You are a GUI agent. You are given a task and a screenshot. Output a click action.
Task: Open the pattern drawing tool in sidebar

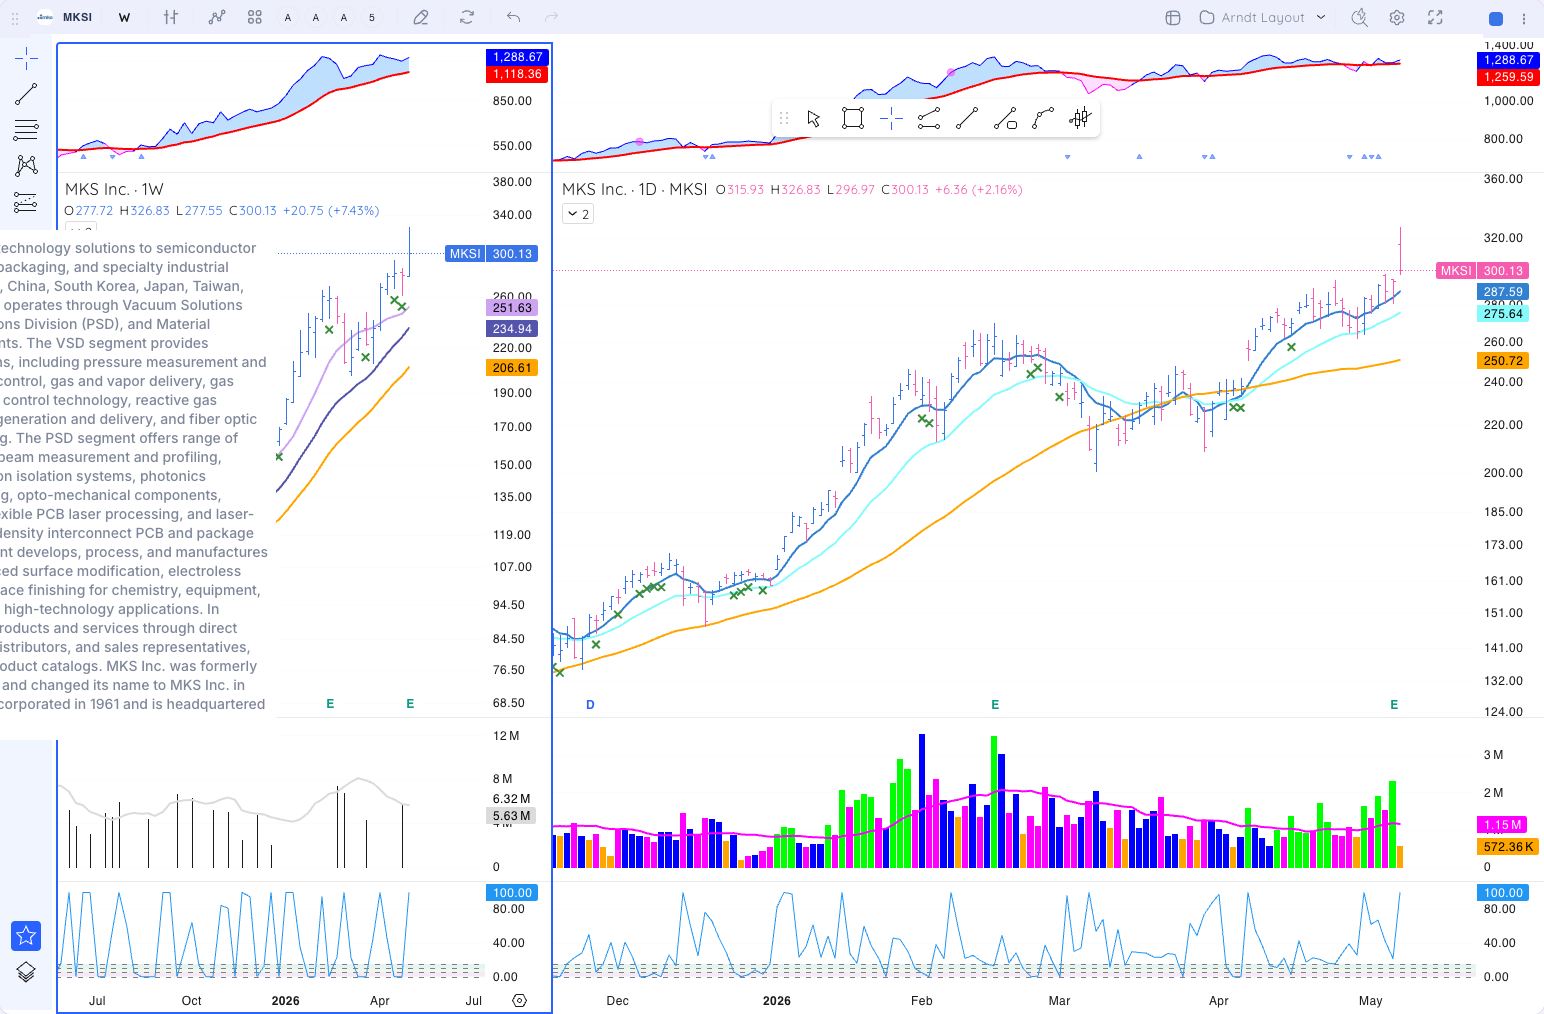[x=26, y=165]
